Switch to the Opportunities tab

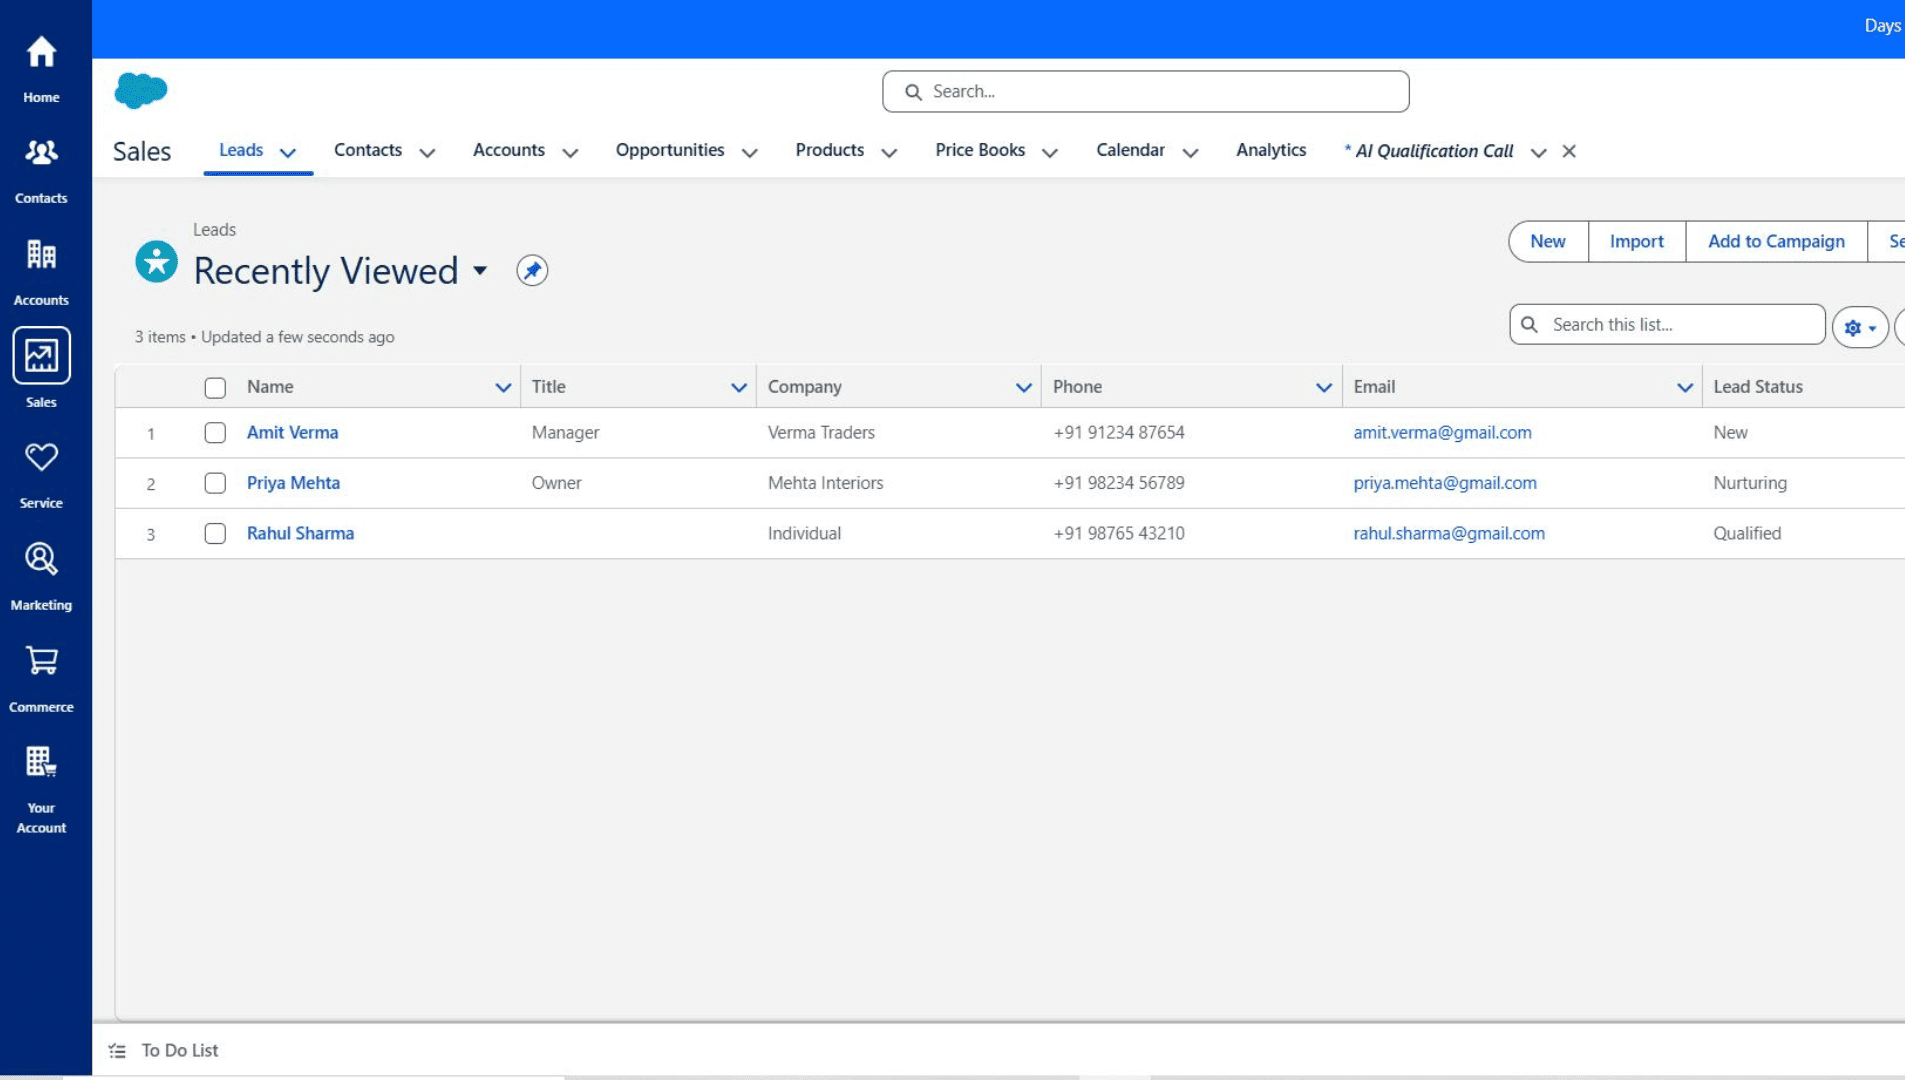[x=670, y=150]
